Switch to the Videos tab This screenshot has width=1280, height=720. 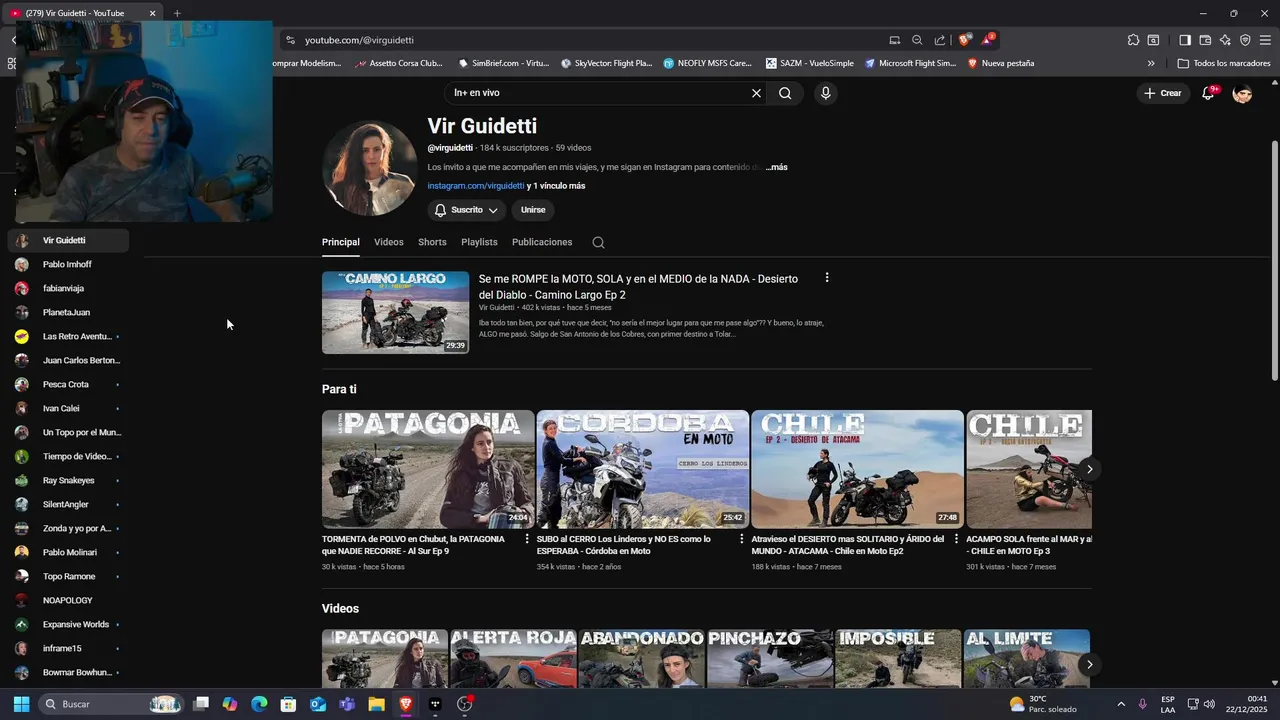coord(389,242)
